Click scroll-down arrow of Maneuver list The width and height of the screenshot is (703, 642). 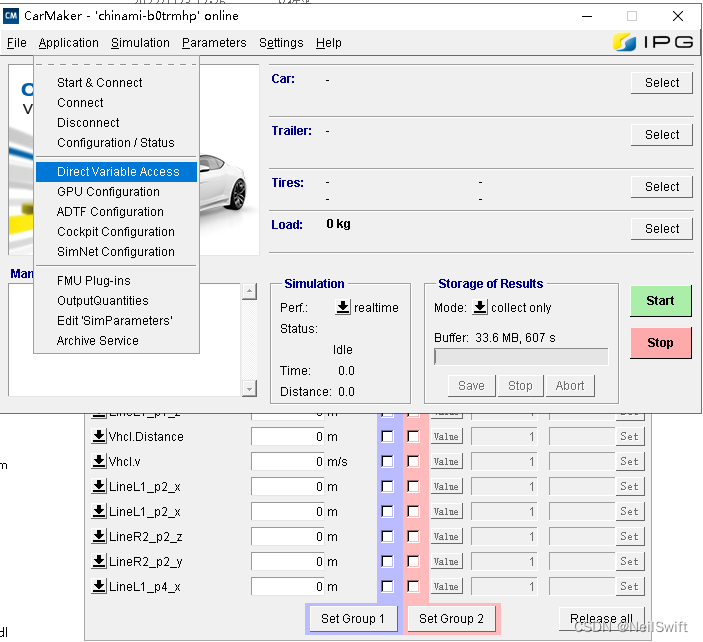(x=249, y=388)
